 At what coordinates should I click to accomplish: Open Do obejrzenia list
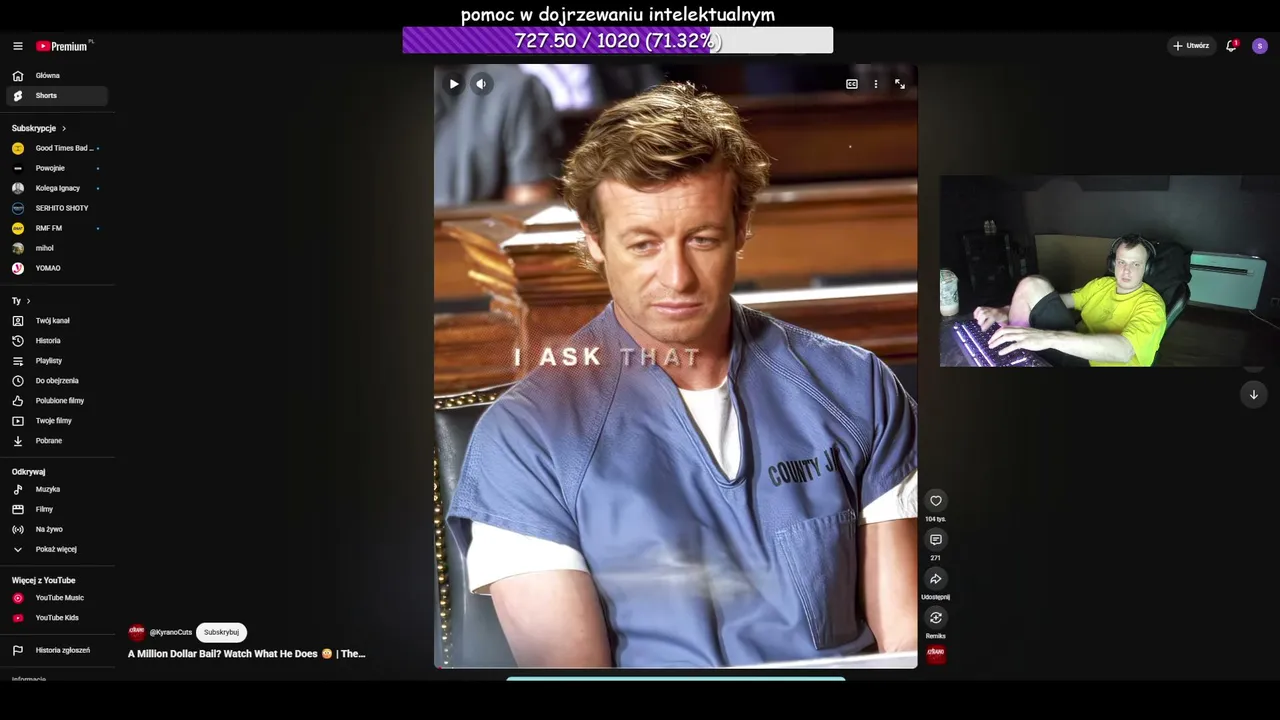click(57, 381)
